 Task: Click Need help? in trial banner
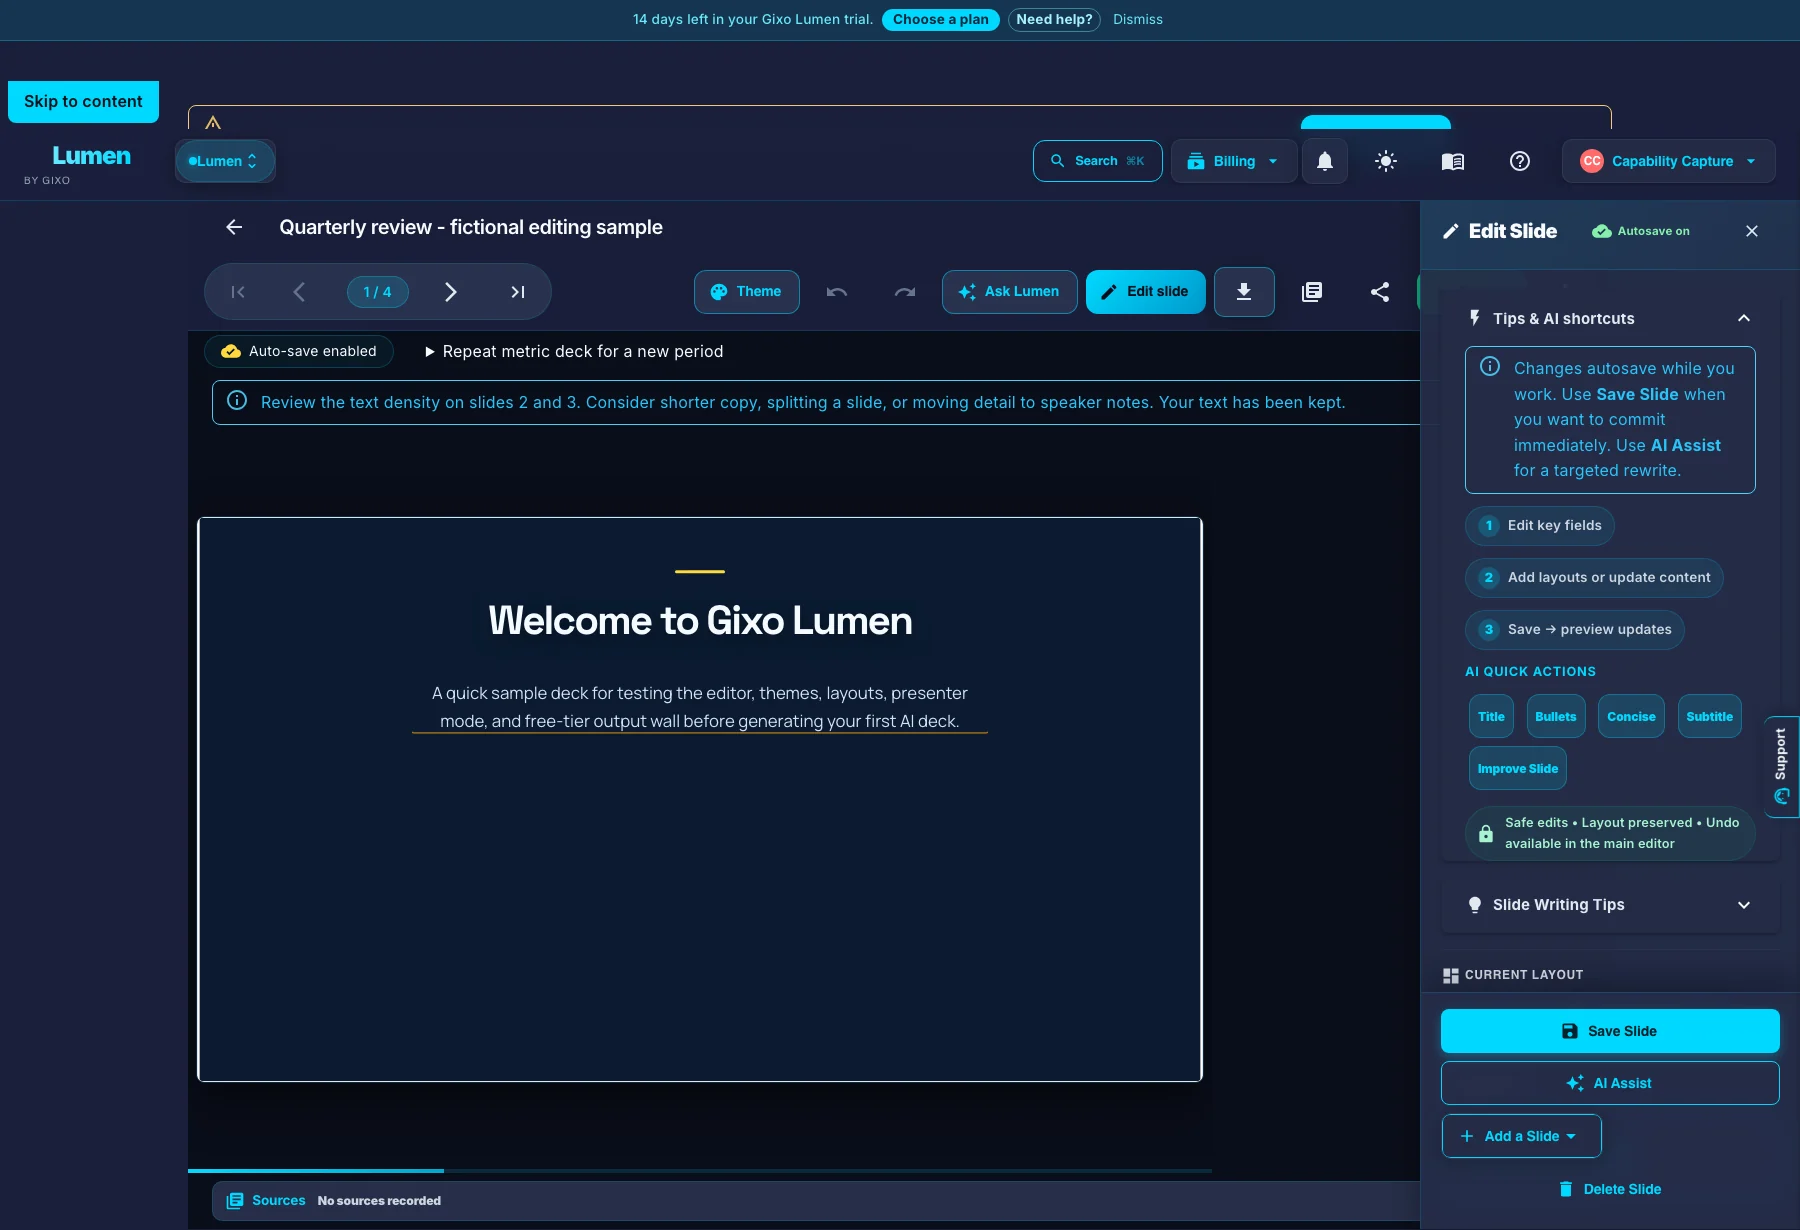pos(1054,19)
